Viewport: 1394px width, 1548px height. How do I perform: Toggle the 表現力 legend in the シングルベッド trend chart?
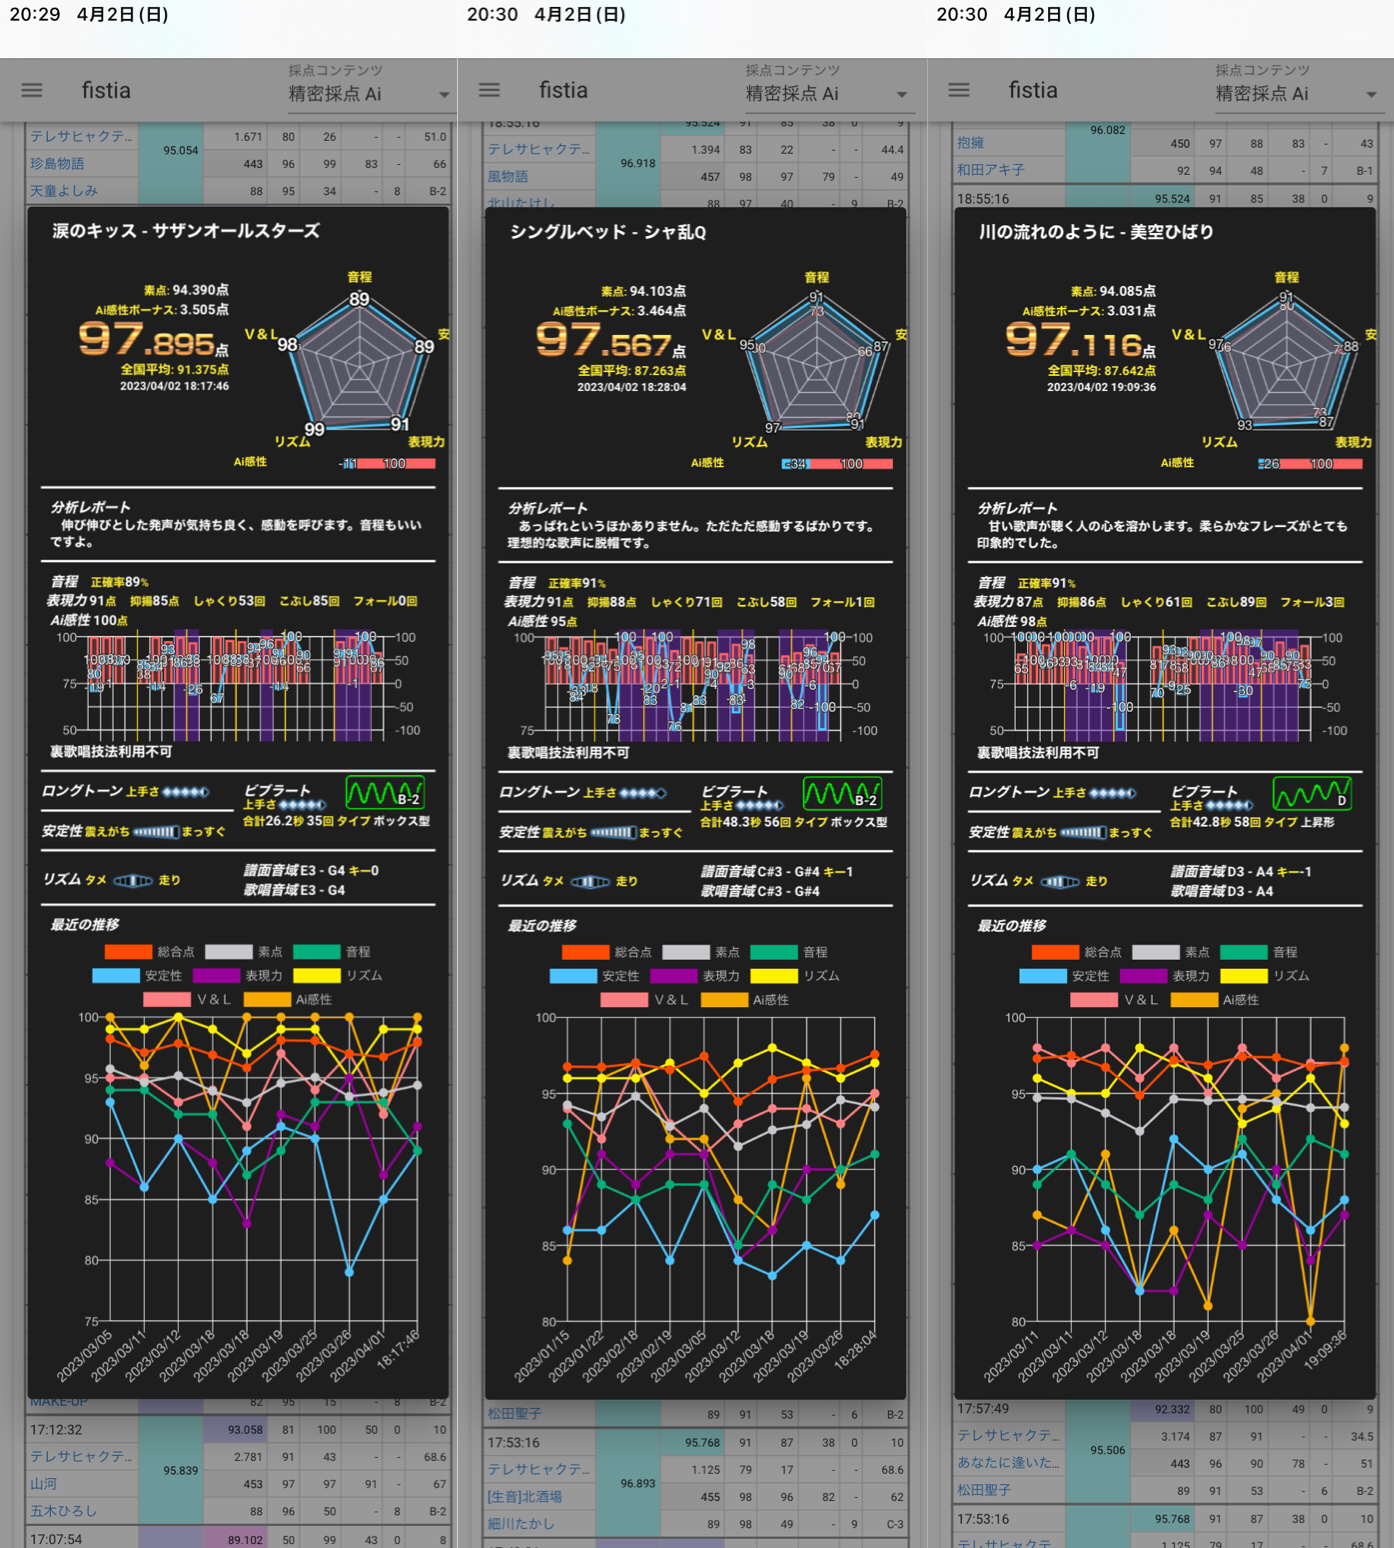[x=695, y=976]
